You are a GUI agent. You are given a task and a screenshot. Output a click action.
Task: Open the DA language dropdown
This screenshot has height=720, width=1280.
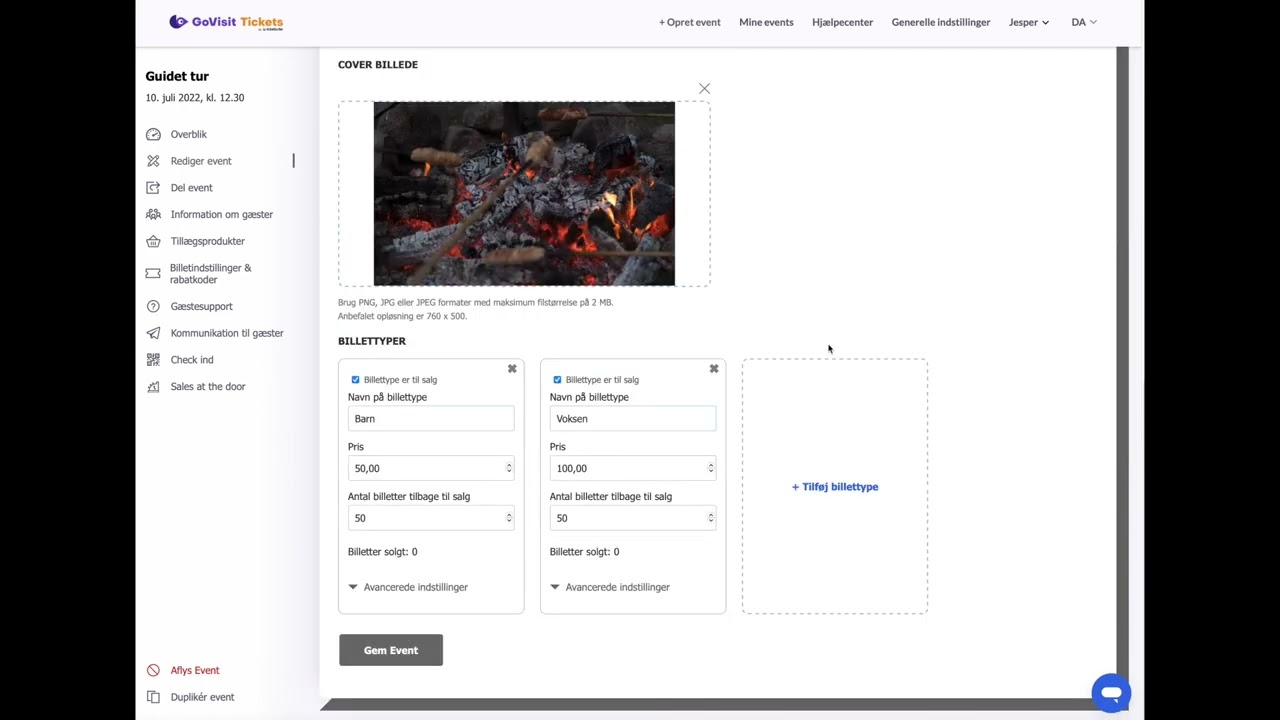(x=1084, y=22)
